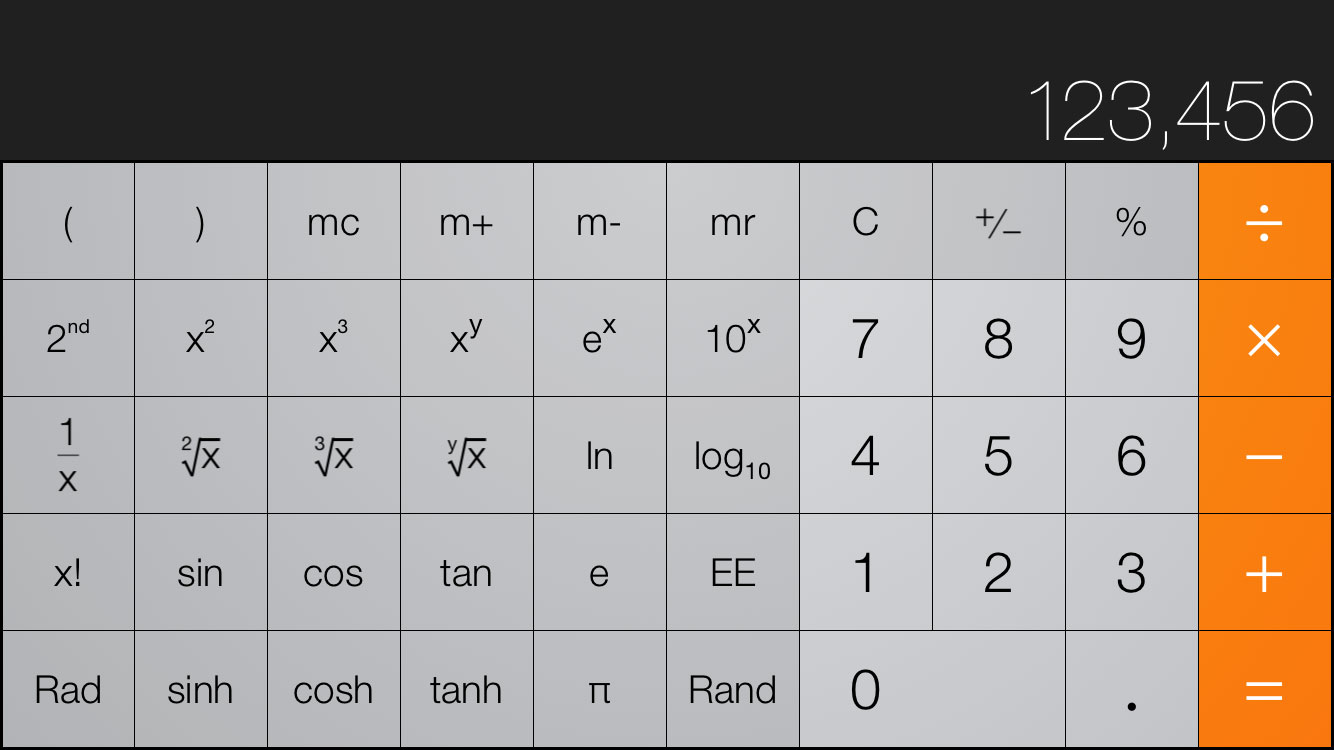Generate a random number with Rand
Screen dimensions: 1334x750
(732, 689)
